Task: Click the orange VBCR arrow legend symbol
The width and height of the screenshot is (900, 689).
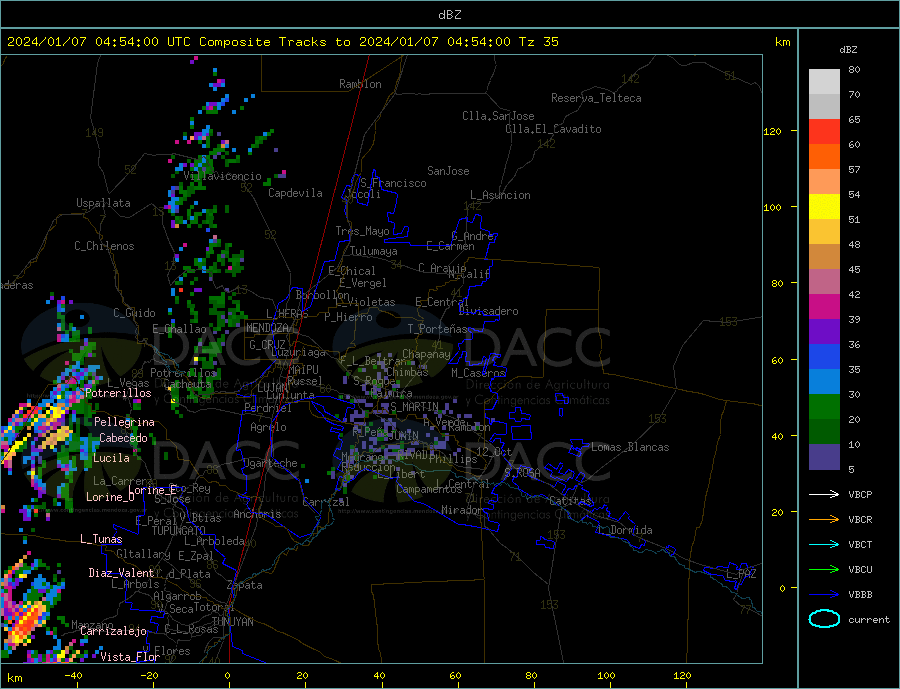Action: click(824, 520)
